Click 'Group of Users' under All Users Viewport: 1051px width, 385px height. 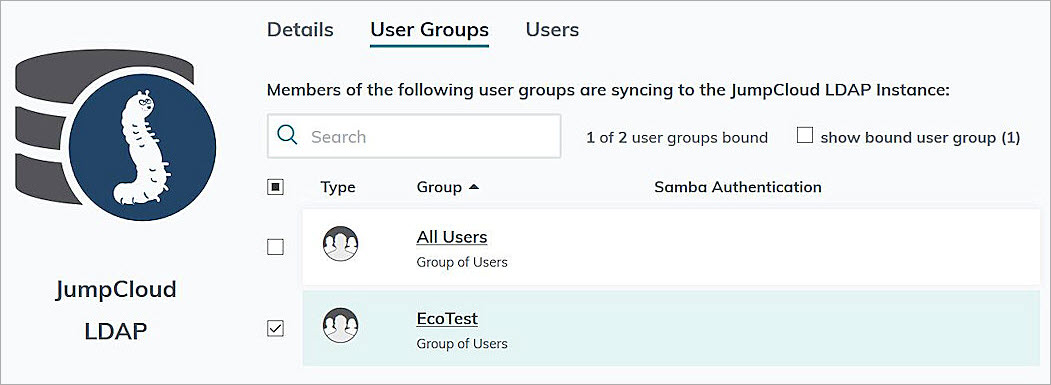[462, 262]
